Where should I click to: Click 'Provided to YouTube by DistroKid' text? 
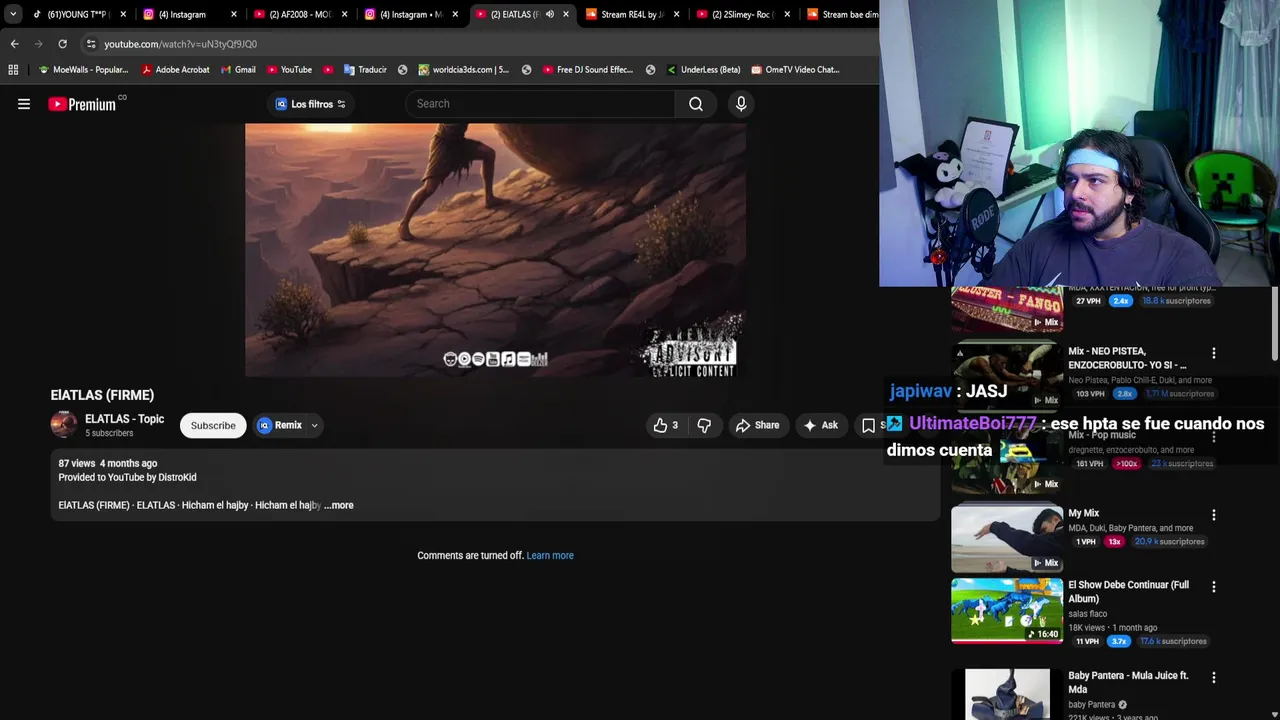(x=127, y=478)
